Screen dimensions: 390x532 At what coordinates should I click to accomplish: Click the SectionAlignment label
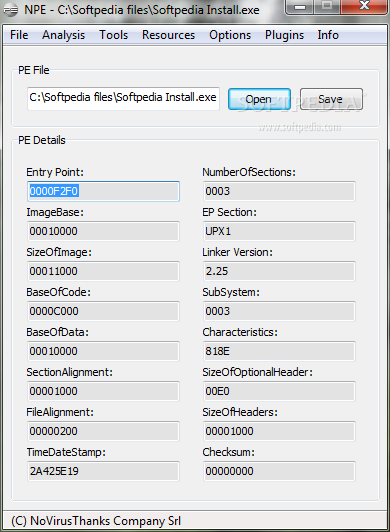(x=70, y=373)
